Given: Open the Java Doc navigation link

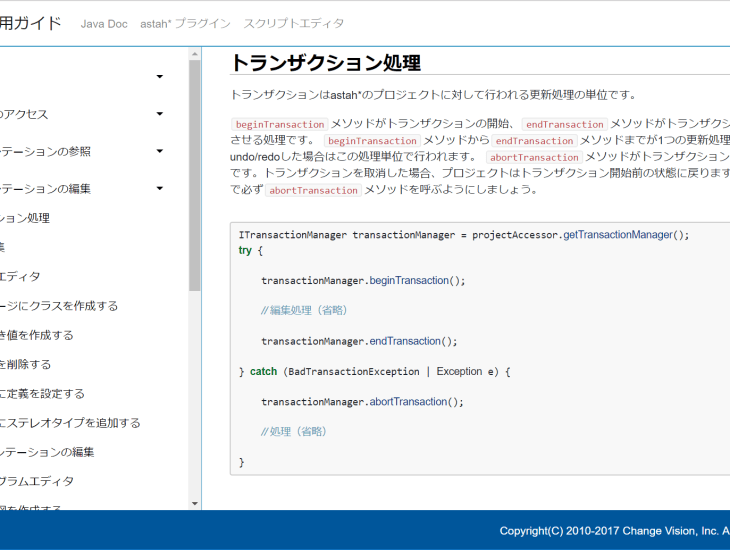Looking at the screenshot, I should click(104, 24).
